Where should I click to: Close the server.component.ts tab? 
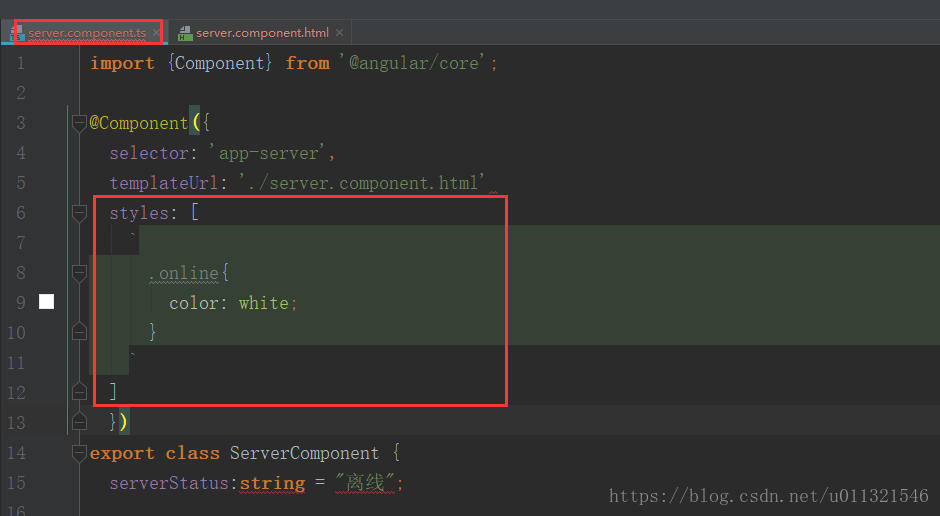pyautogui.click(x=156, y=32)
